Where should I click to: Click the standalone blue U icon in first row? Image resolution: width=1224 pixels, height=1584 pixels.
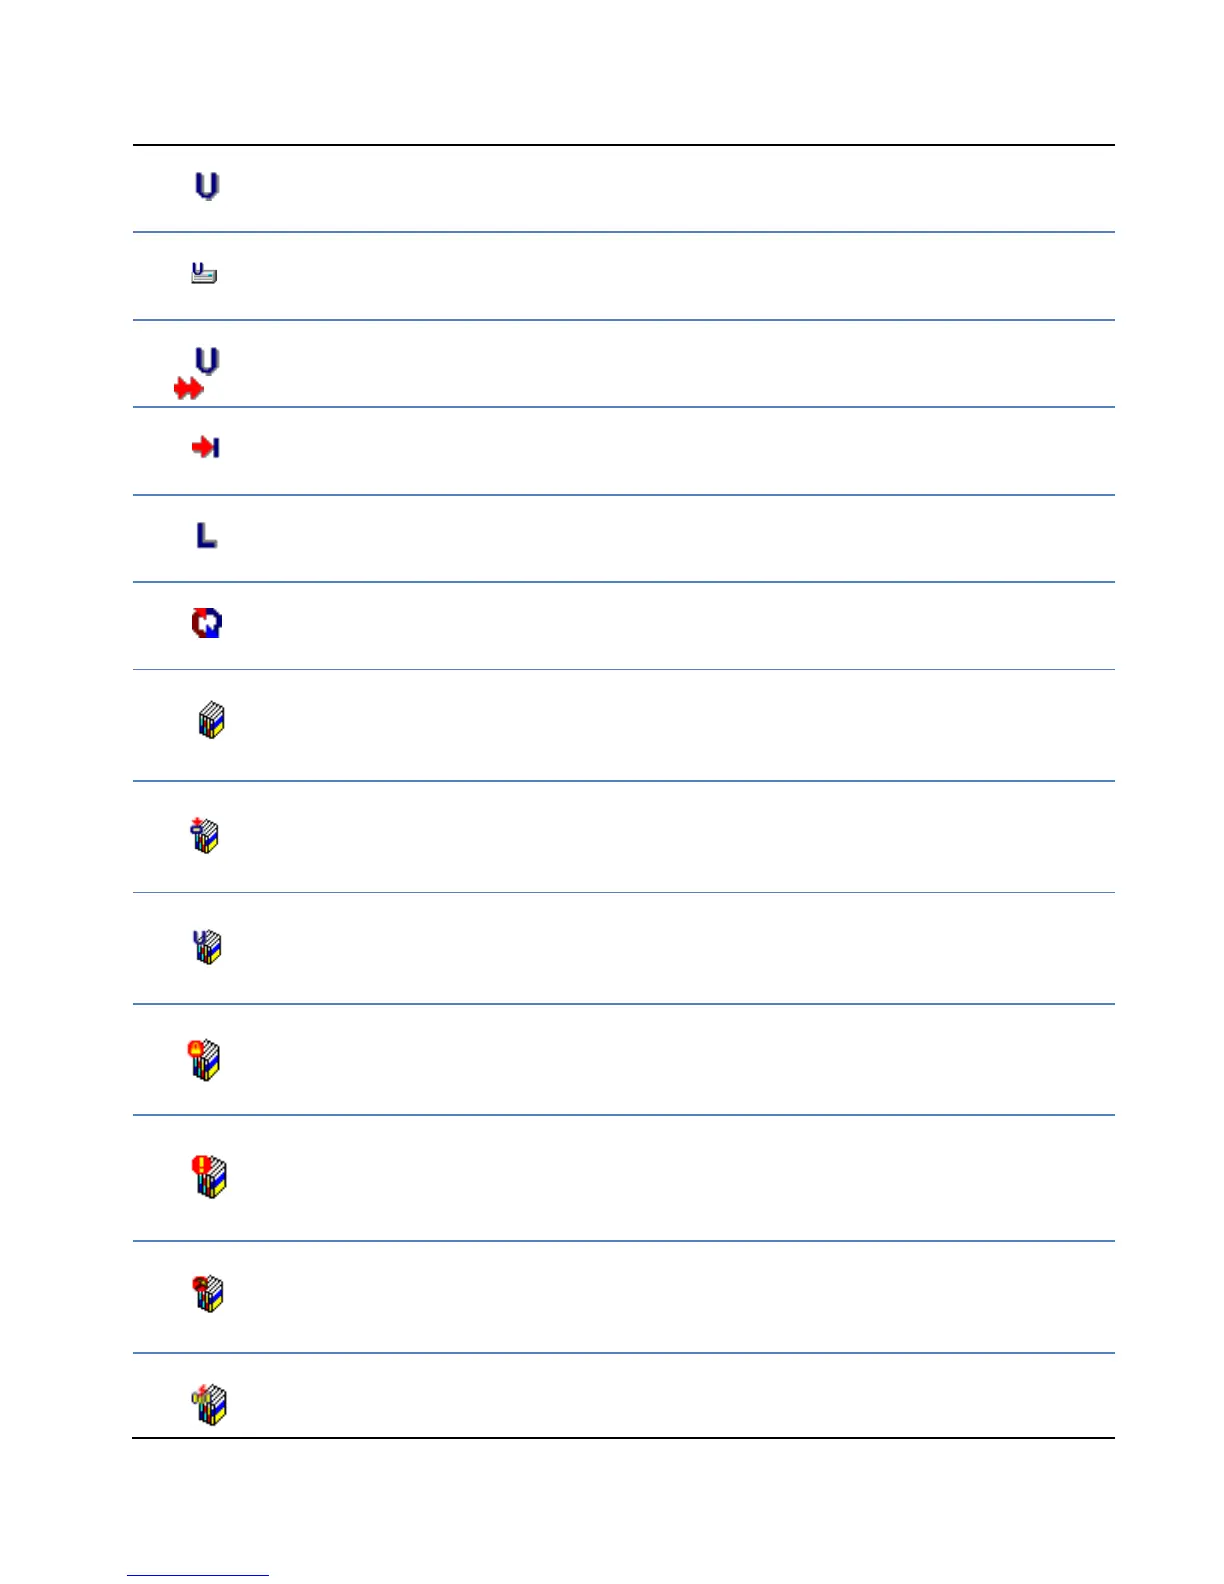(x=206, y=187)
